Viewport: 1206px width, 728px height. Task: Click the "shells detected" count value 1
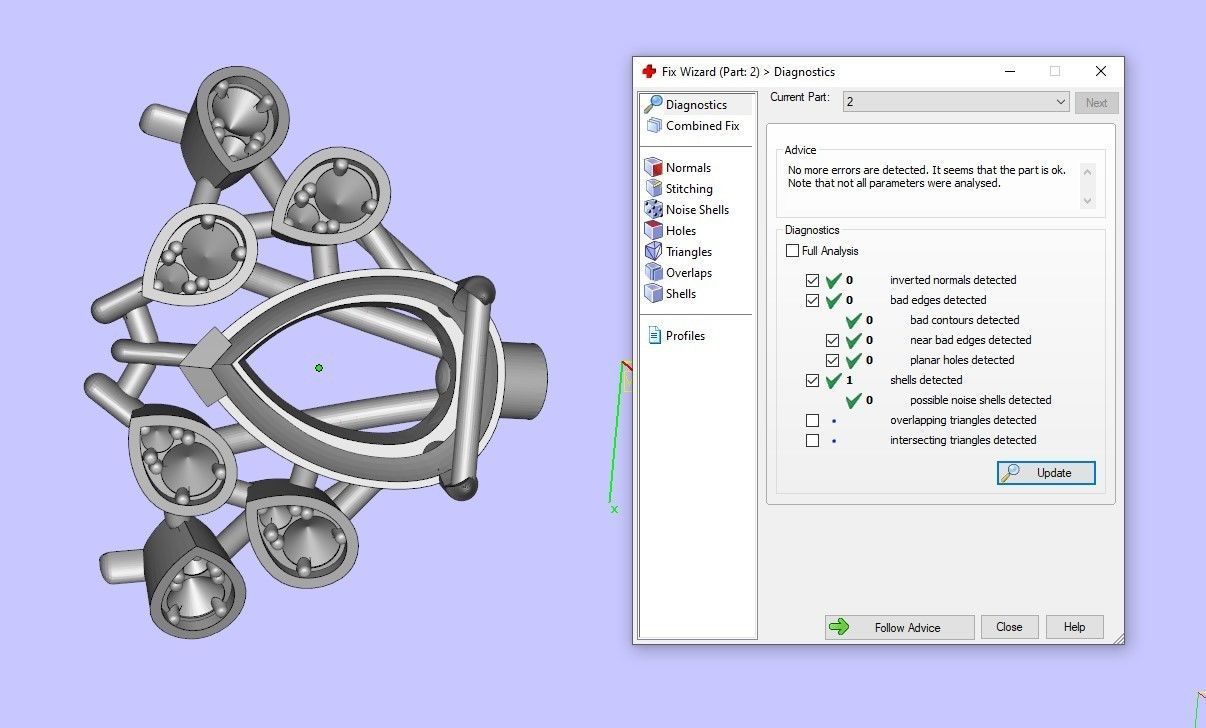849,380
